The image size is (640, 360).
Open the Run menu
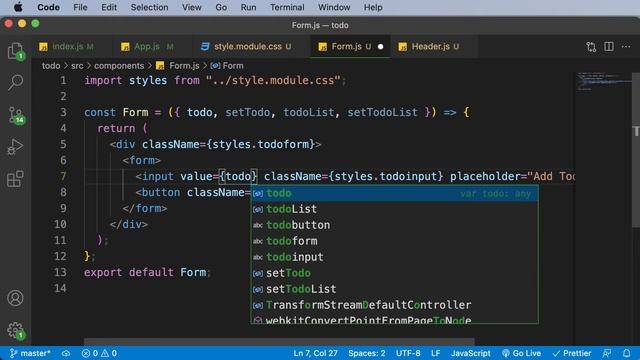tap(248, 7)
